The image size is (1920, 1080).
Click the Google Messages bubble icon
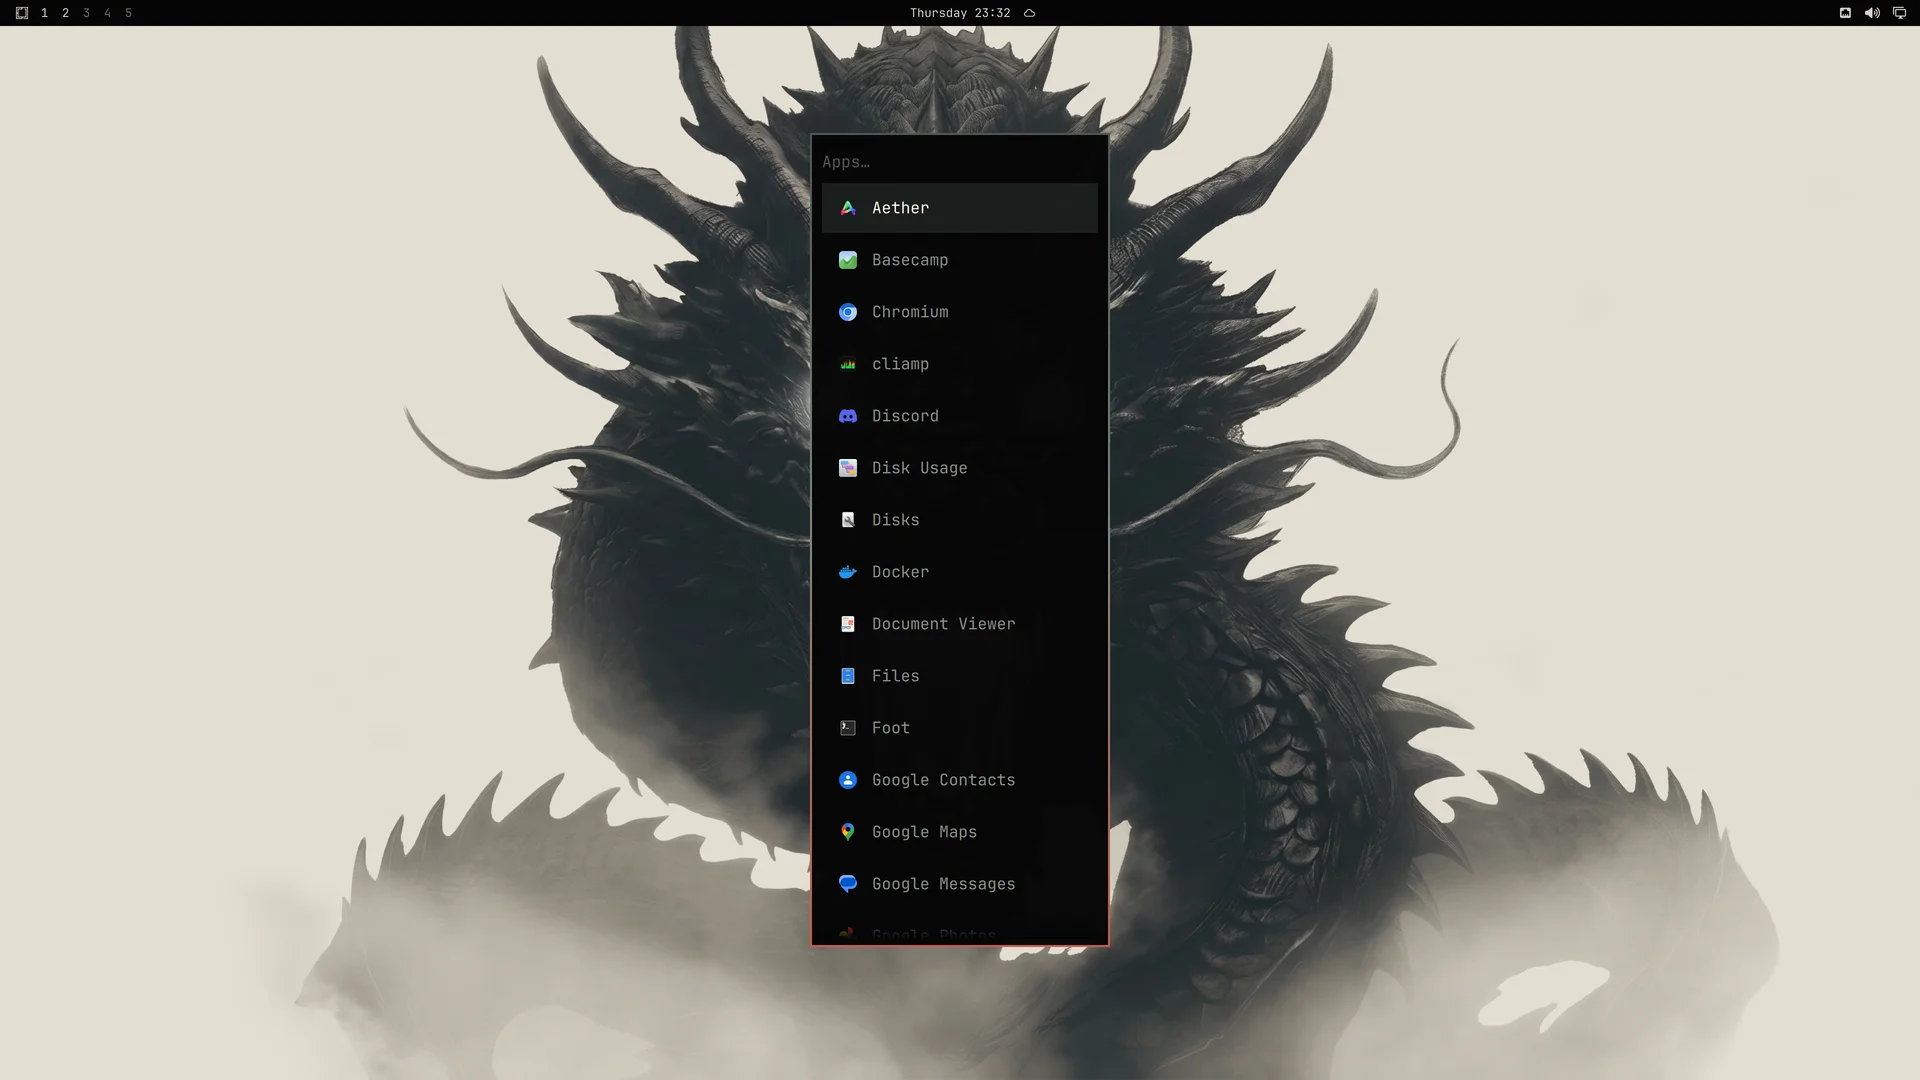click(x=848, y=884)
